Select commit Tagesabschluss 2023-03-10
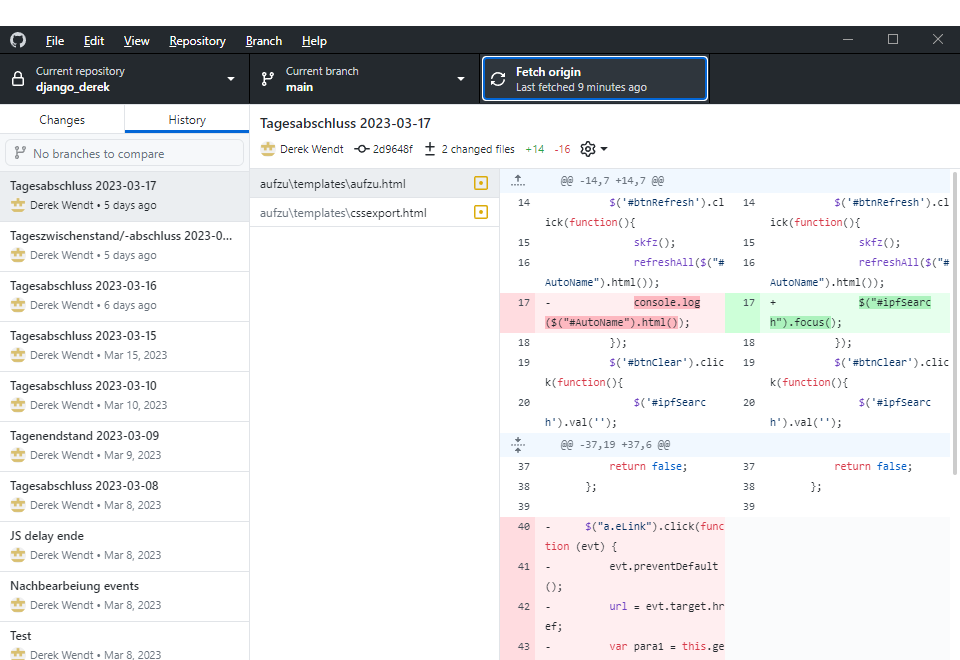Screen dimensions: 960x660 point(124,396)
